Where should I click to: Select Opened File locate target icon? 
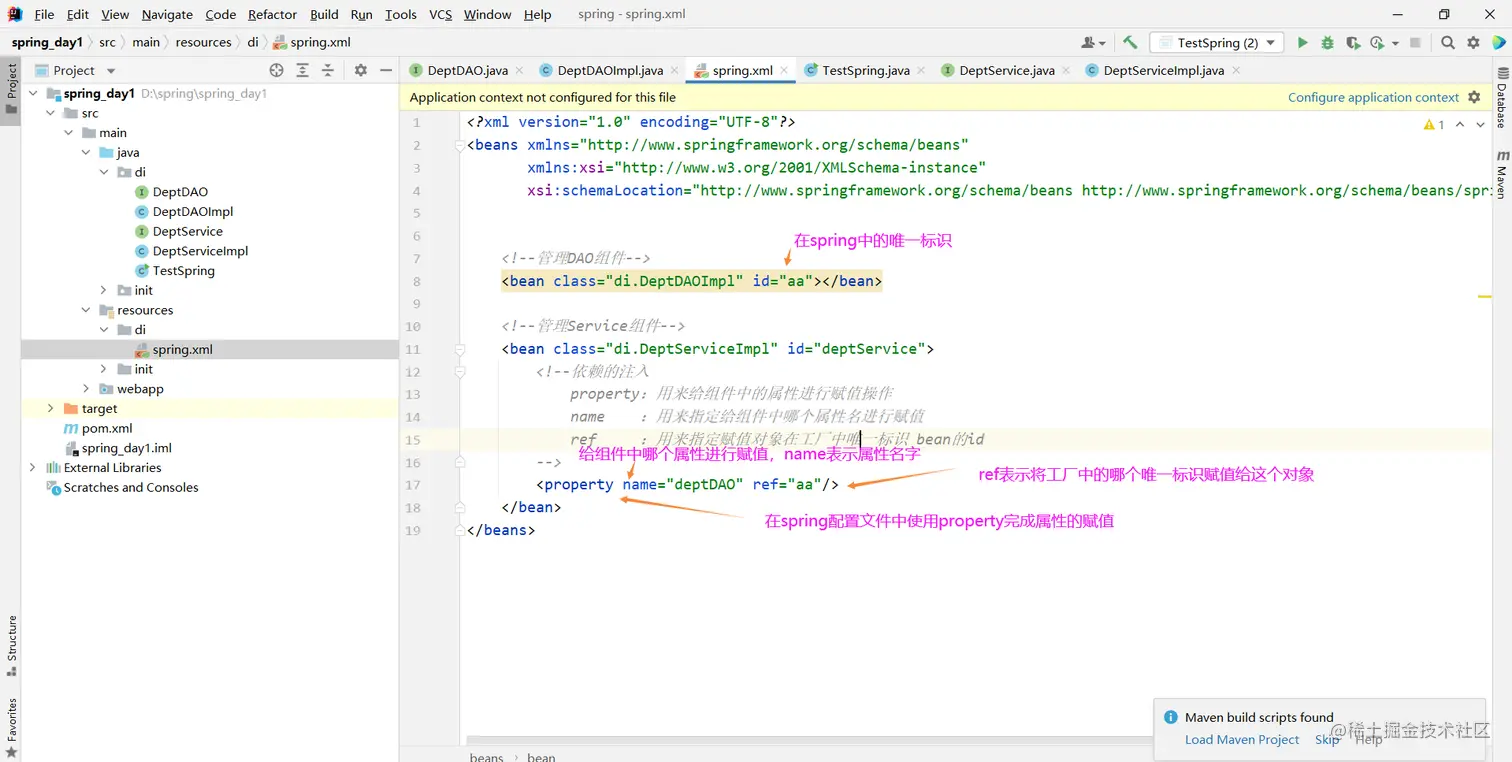click(x=277, y=70)
